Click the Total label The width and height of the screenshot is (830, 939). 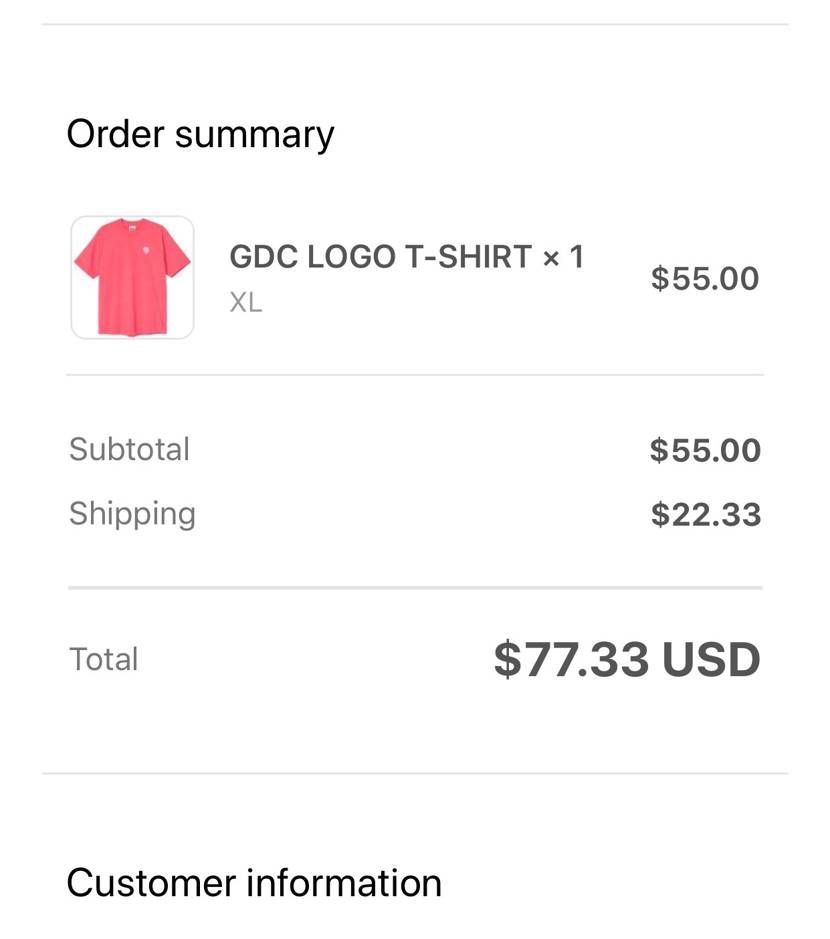pos(104,659)
